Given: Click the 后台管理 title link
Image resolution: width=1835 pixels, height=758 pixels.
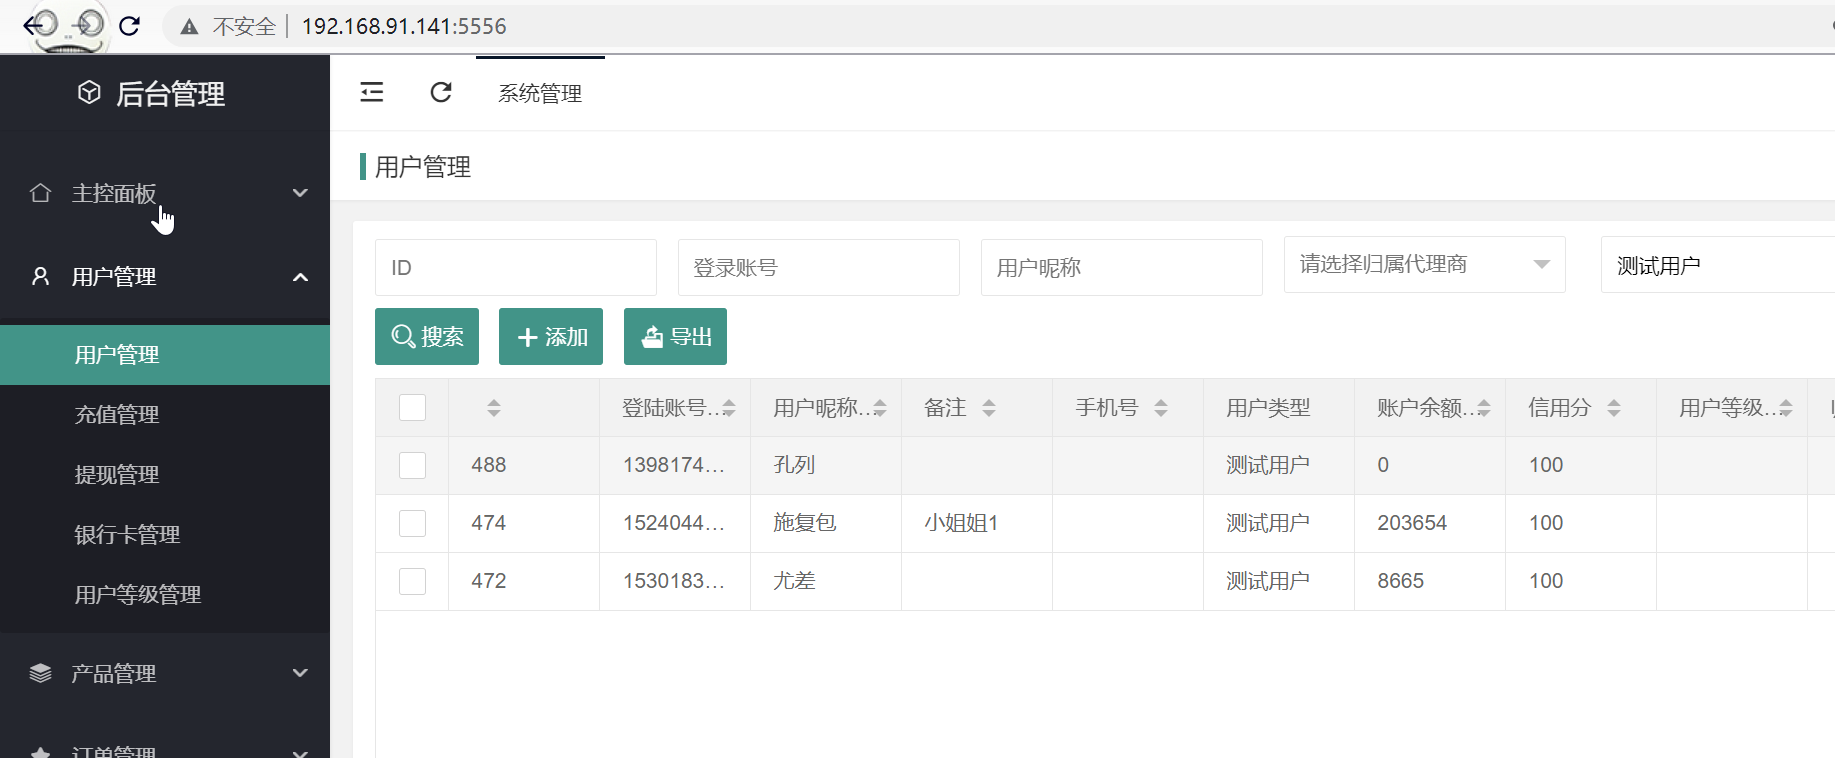Looking at the screenshot, I should 170,94.
